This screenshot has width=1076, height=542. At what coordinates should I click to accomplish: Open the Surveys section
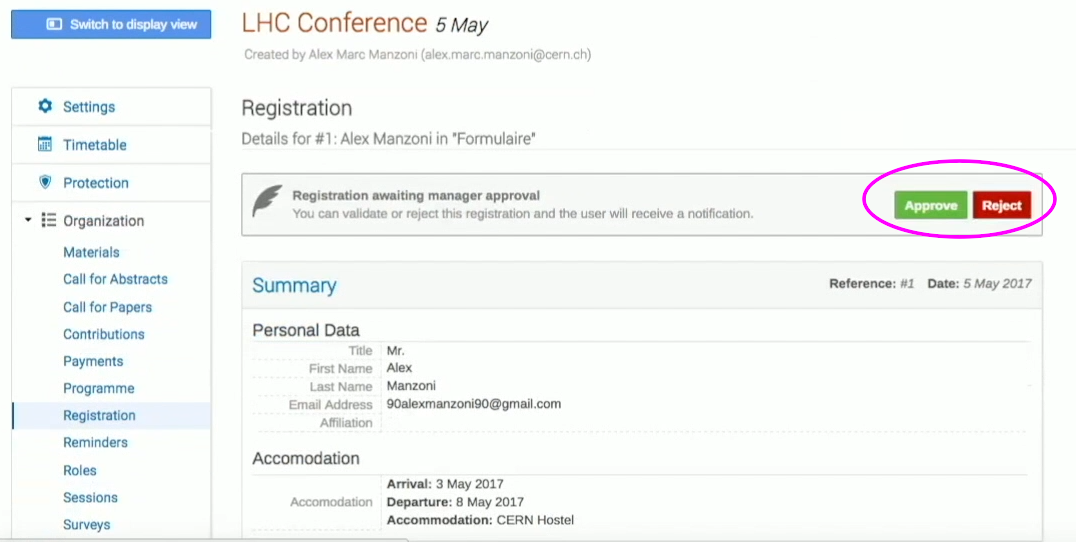pyautogui.click(x=86, y=525)
